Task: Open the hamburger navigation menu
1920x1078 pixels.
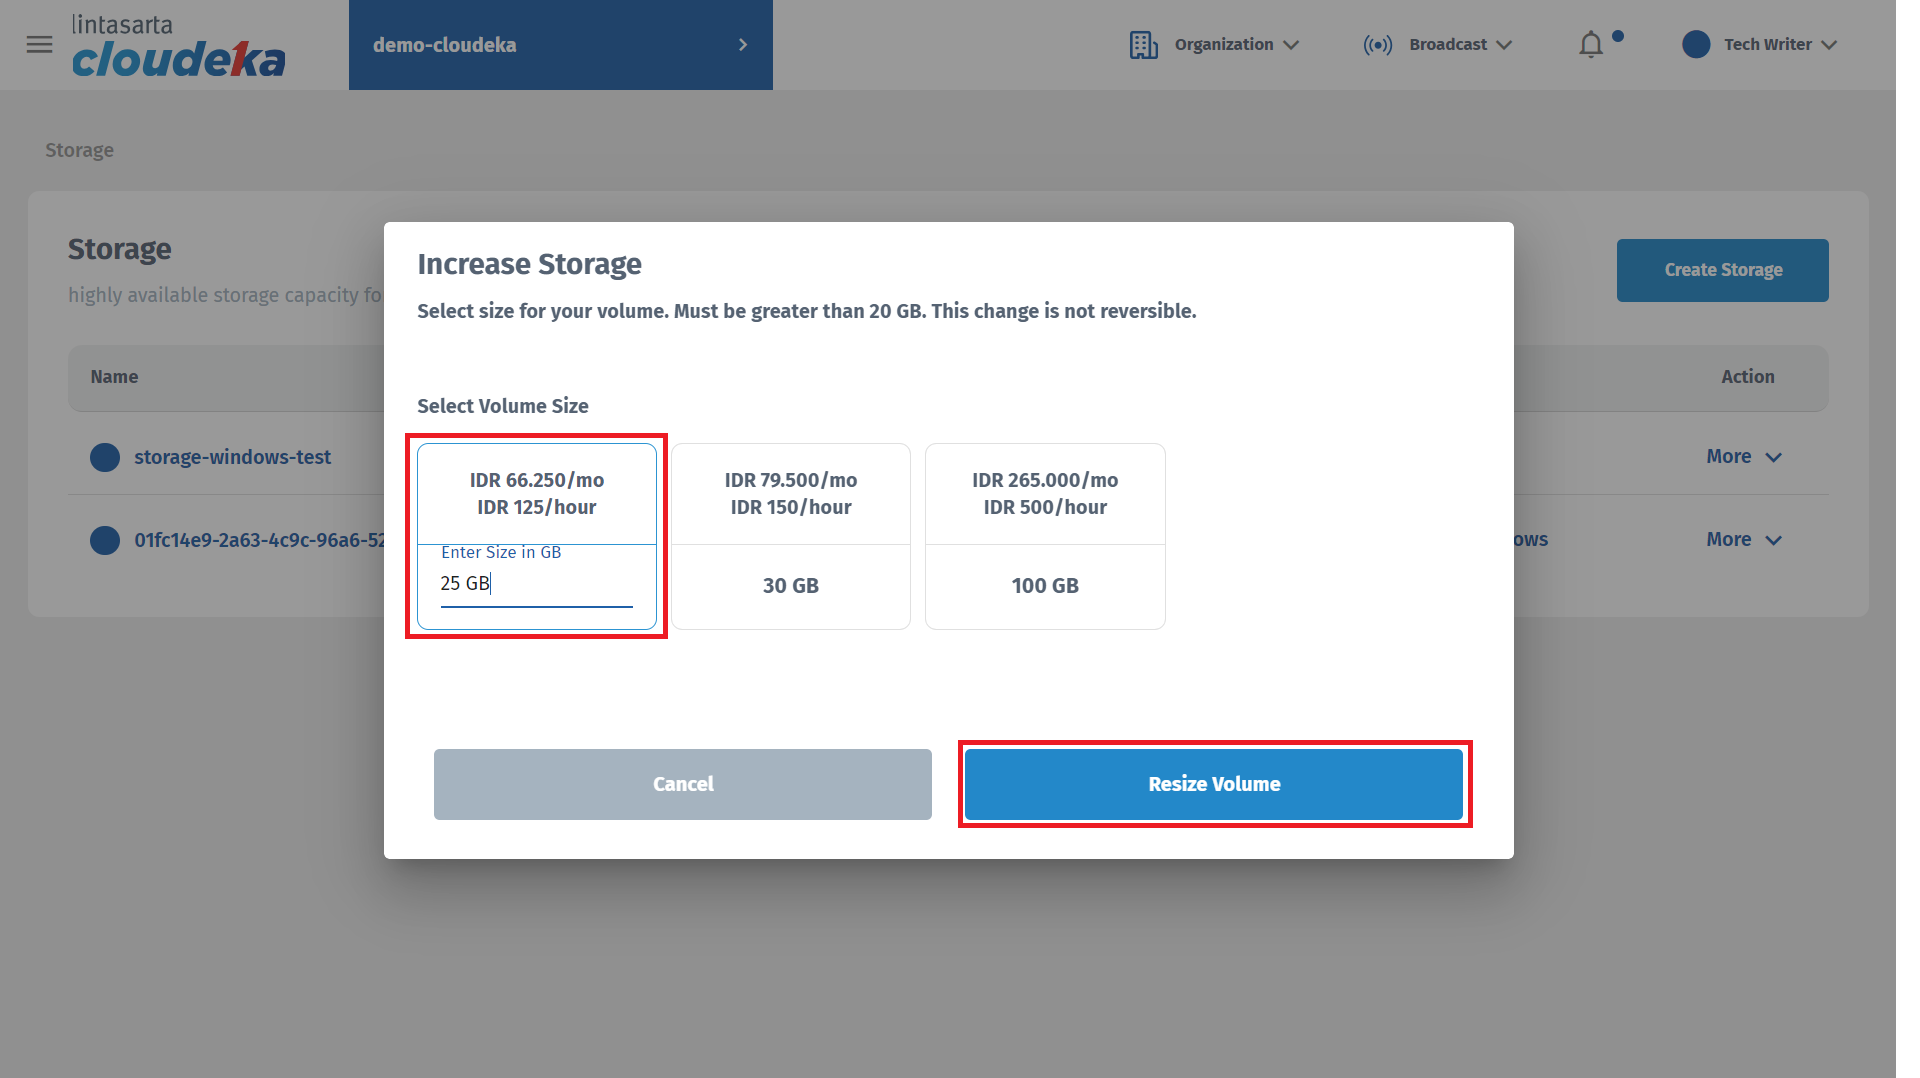Action: coord(39,44)
